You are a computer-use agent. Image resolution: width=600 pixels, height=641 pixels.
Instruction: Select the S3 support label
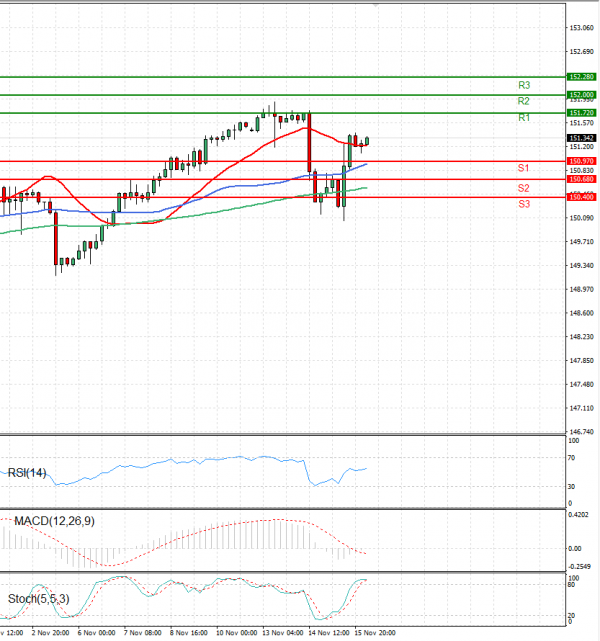coord(523,204)
